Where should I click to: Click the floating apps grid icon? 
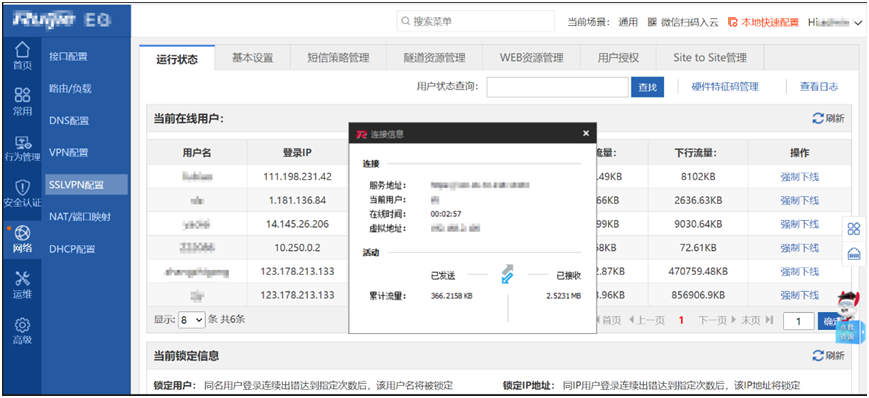853,229
